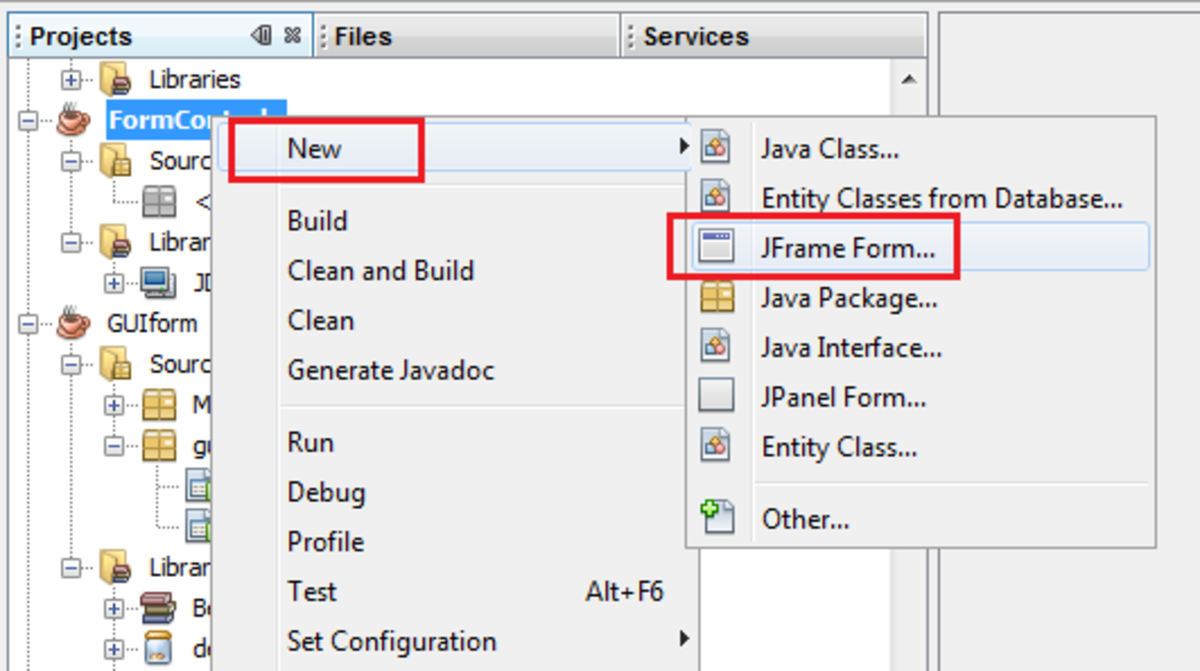
Task: Switch to the Services tab
Action: (696, 37)
